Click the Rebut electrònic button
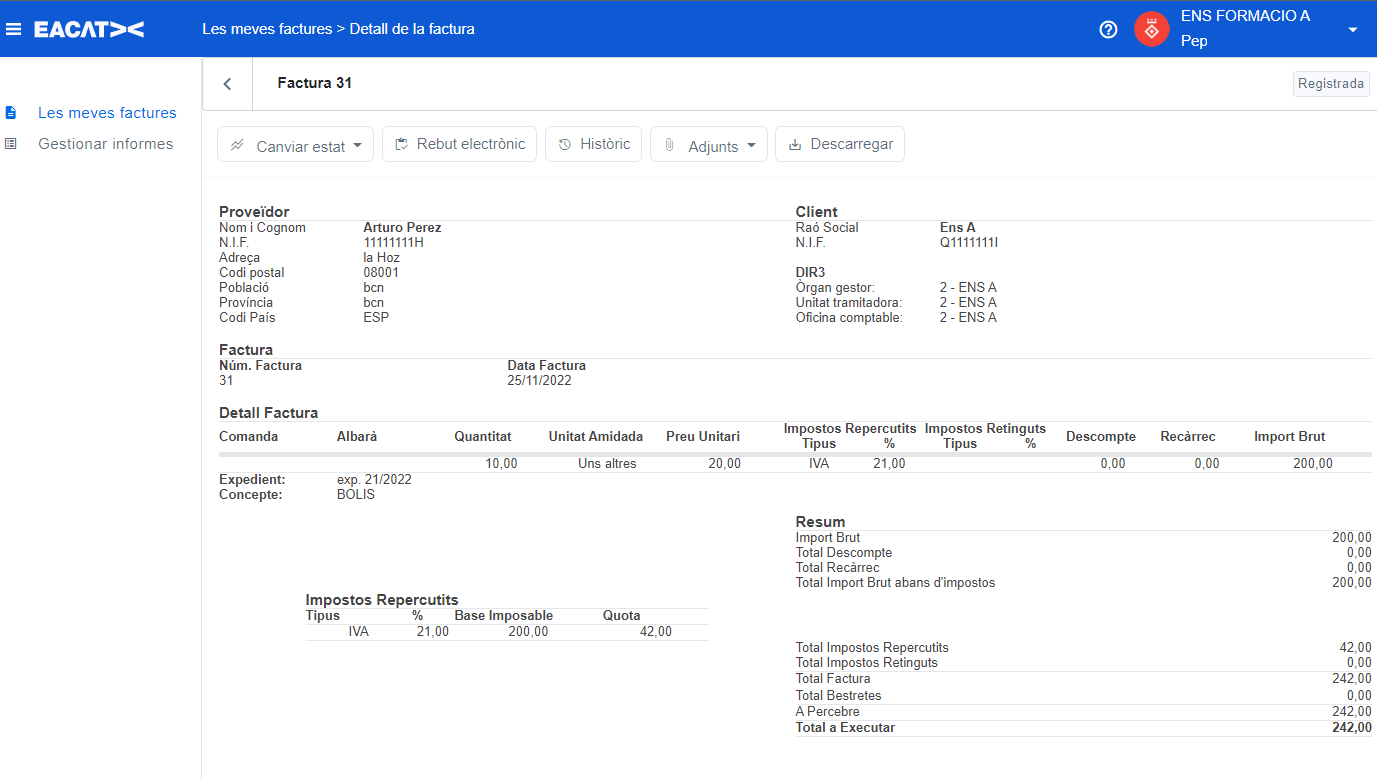Screen dimensions: 1377x780 tap(459, 144)
